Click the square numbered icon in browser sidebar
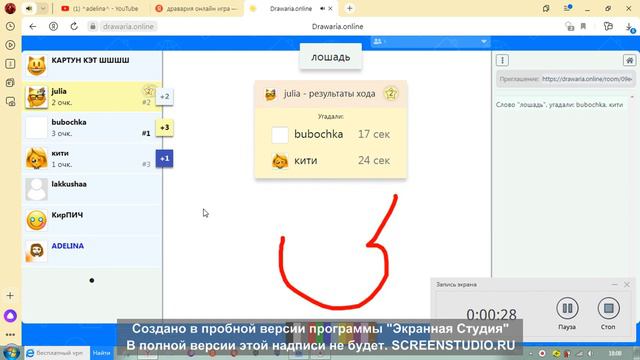 pyautogui.click(x=10, y=64)
